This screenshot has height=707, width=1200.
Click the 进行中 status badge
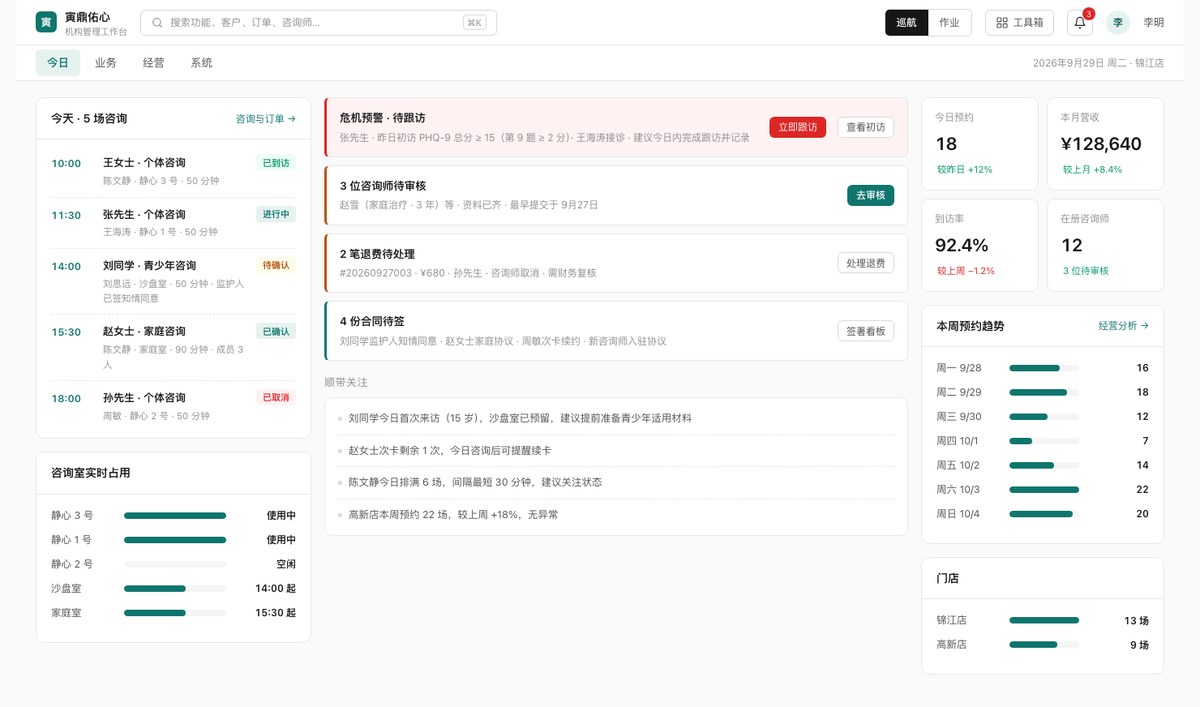point(276,214)
